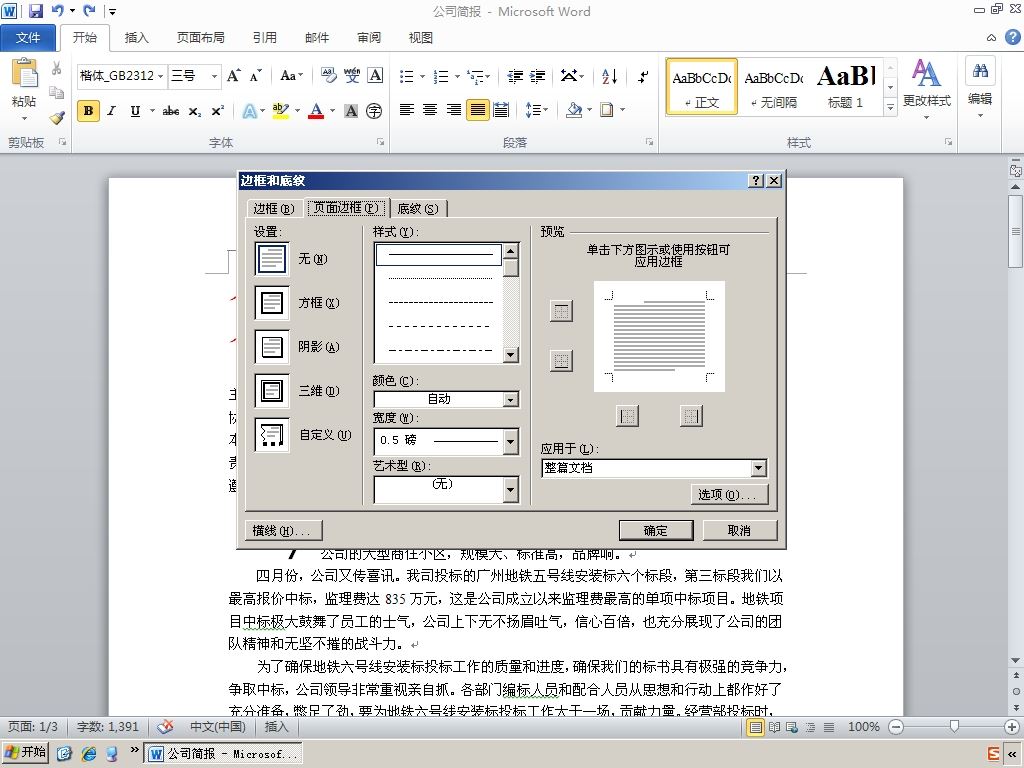Screen dimensions: 1024x768
Task: Click the 选项 button
Action: click(729, 494)
